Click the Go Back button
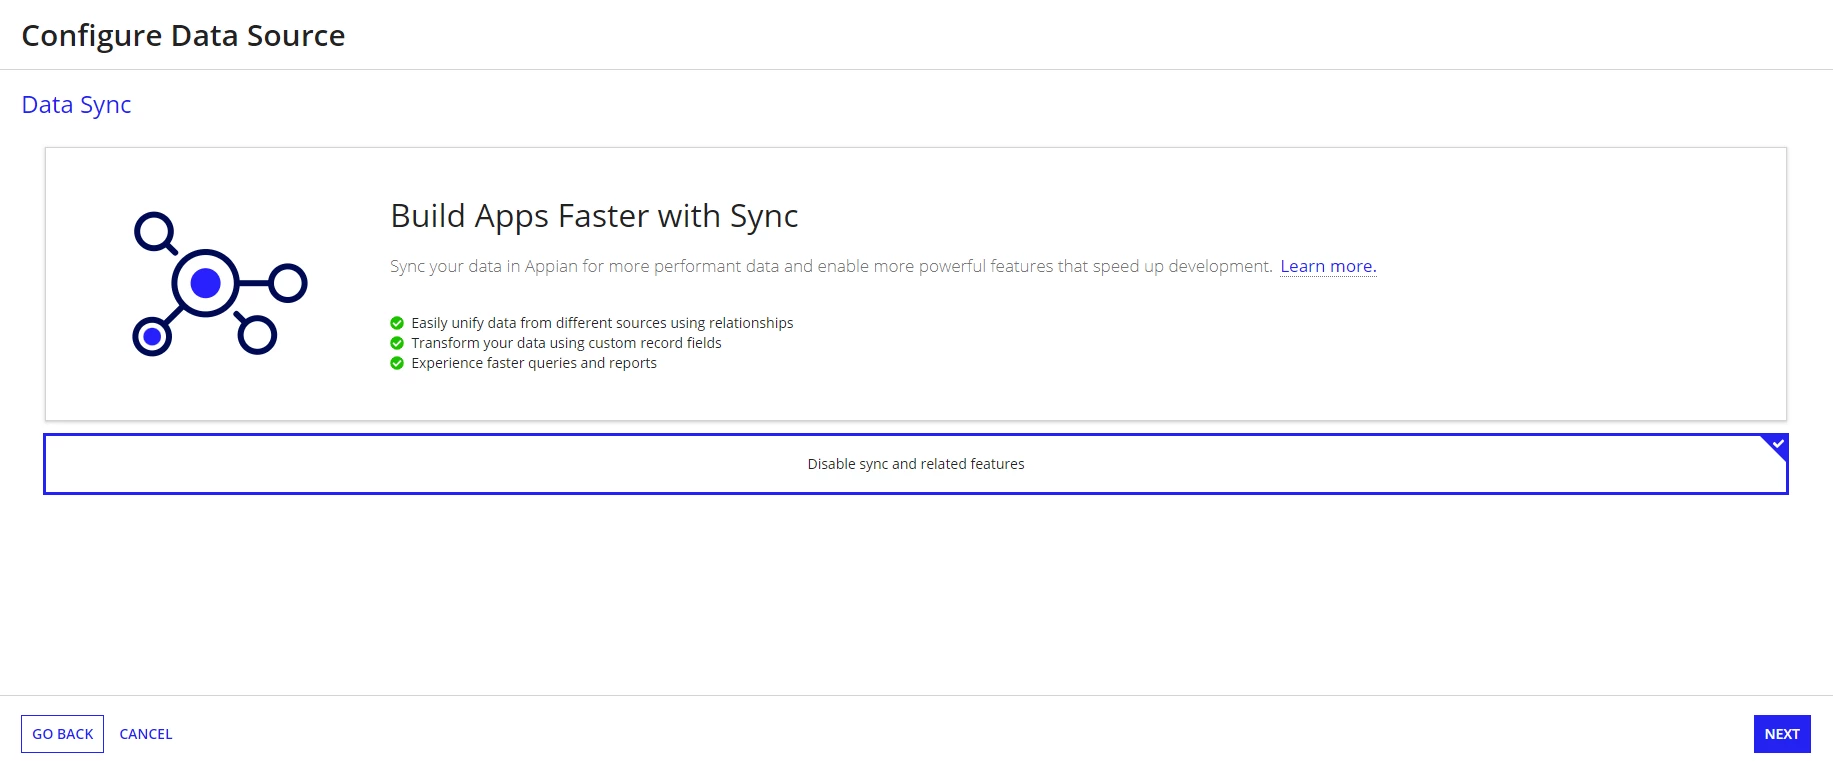Image resolution: width=1833 pixels, height=771 pixels. (62, 734)
